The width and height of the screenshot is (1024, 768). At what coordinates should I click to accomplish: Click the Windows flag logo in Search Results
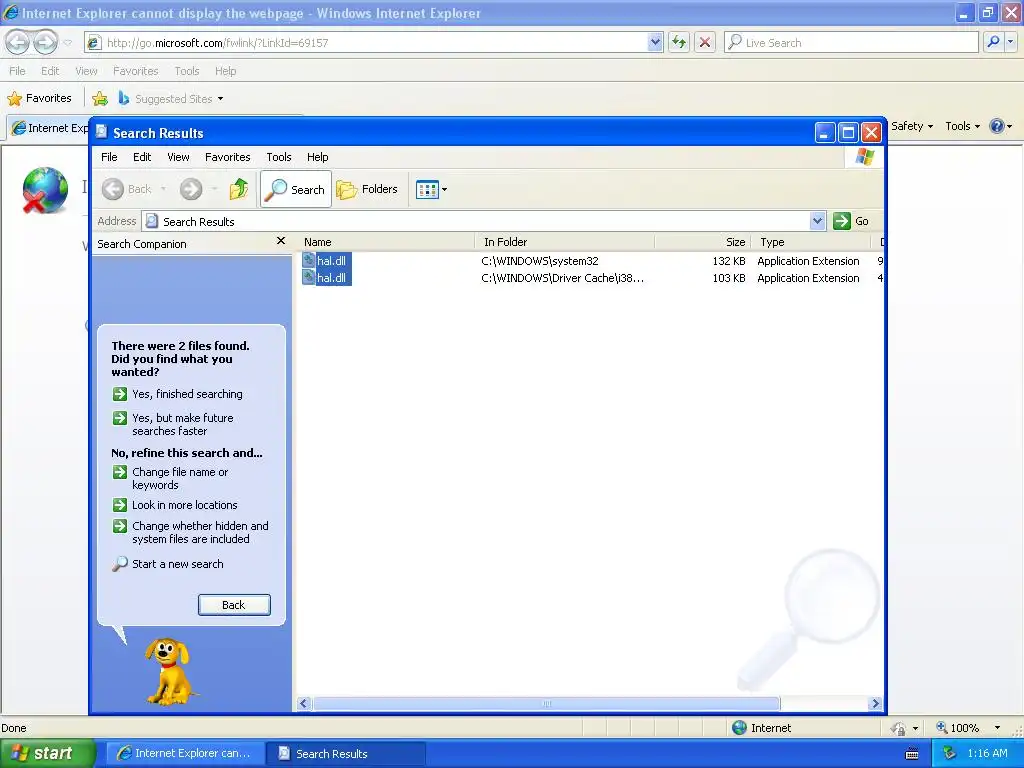865,157
